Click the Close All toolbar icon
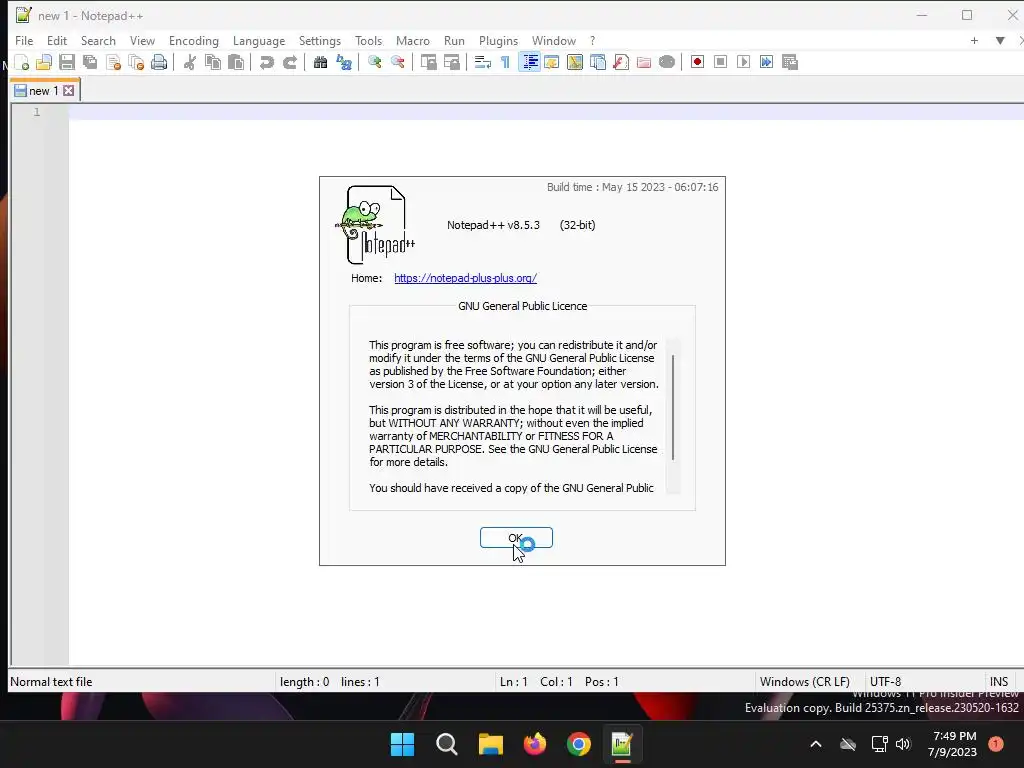The width and height of the screenshot is (1024, 768). click(136, 62)
